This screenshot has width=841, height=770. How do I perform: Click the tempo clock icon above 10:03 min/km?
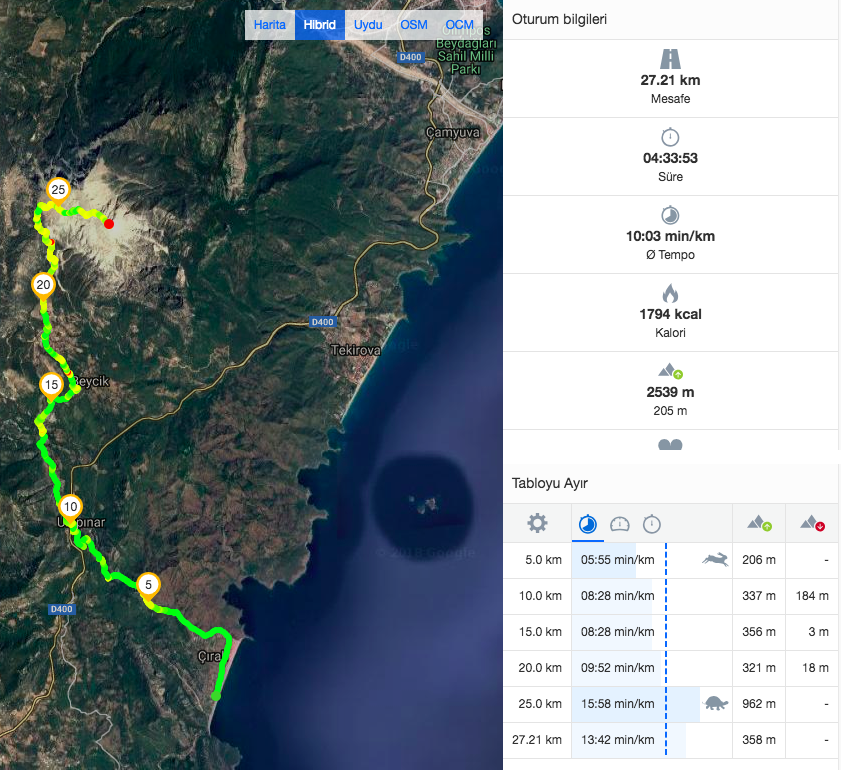click(x=670, y=216)
